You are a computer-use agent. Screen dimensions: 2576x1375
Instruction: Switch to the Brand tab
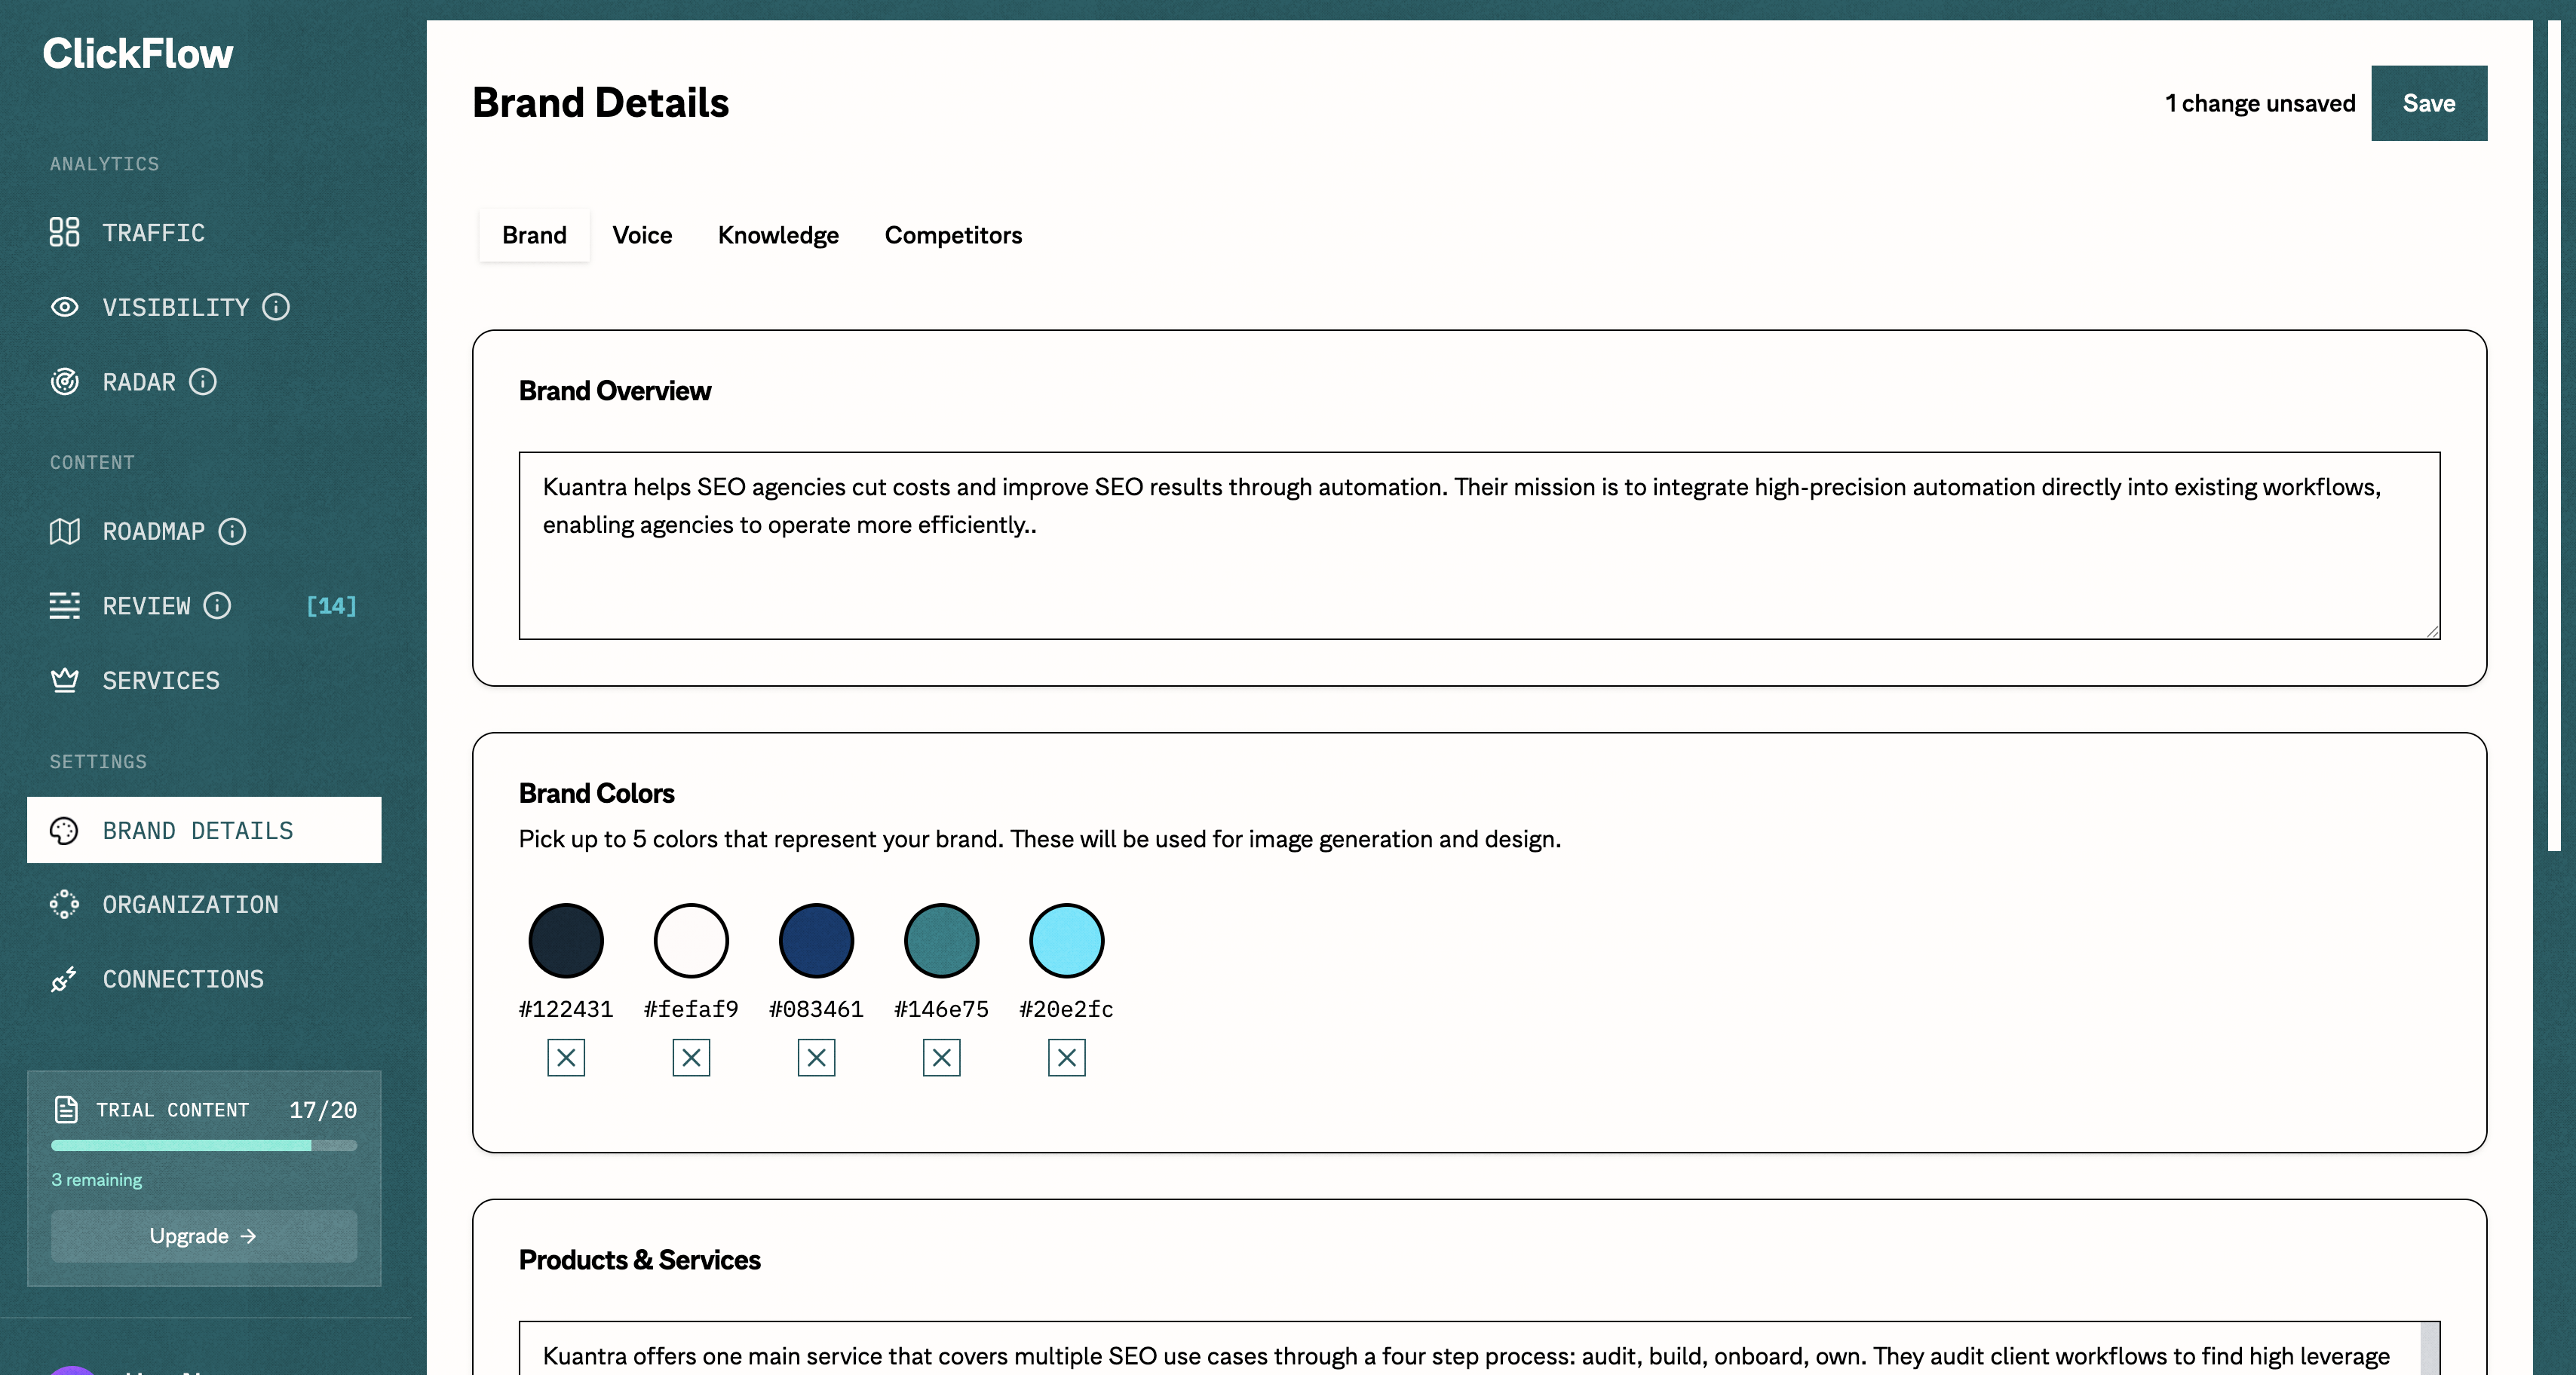534,235
